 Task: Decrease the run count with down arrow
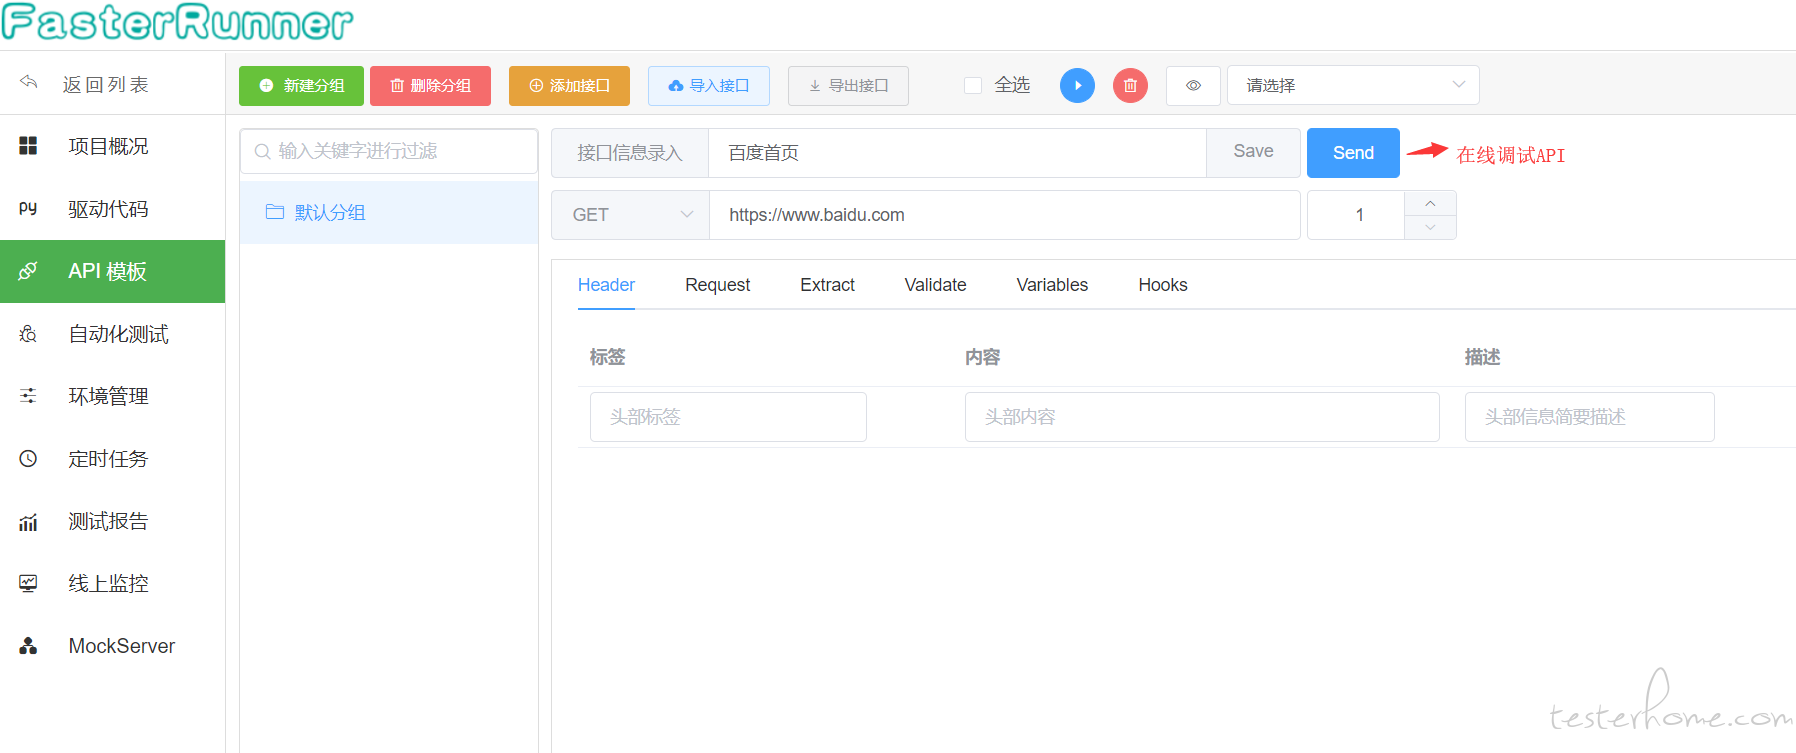tap(1430, 227)
